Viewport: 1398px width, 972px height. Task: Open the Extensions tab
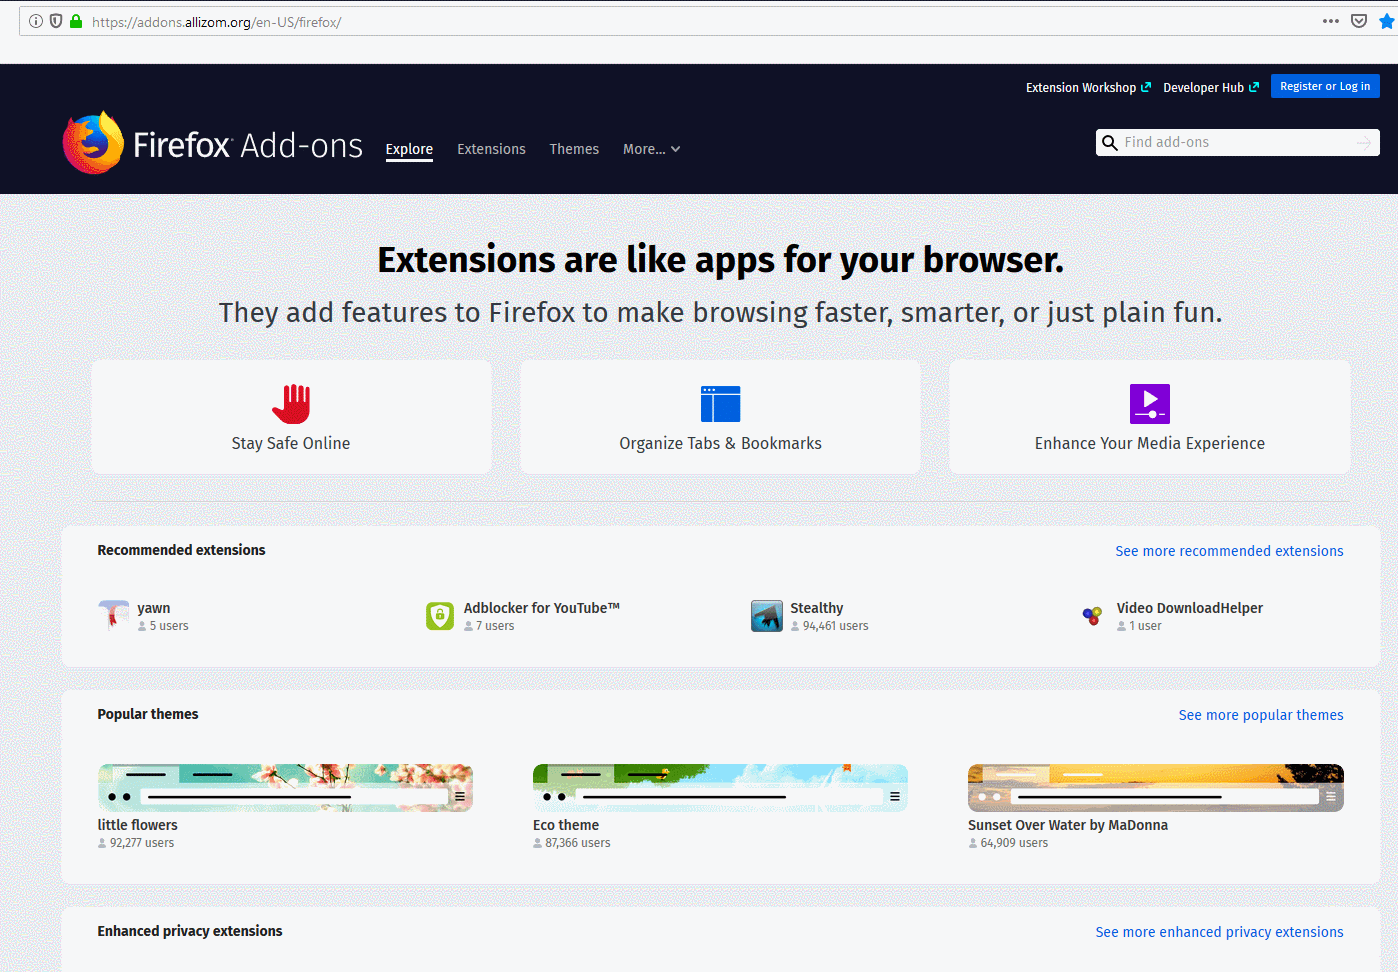[491, 149]
